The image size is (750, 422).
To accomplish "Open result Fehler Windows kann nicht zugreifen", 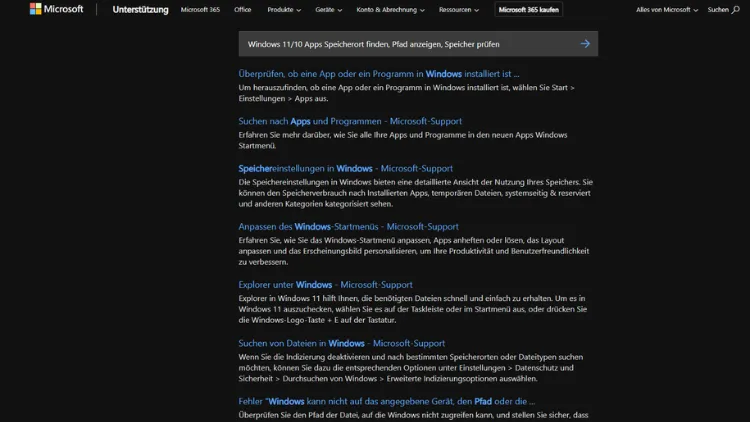I will pyautogui.click(x=386, y=401).
